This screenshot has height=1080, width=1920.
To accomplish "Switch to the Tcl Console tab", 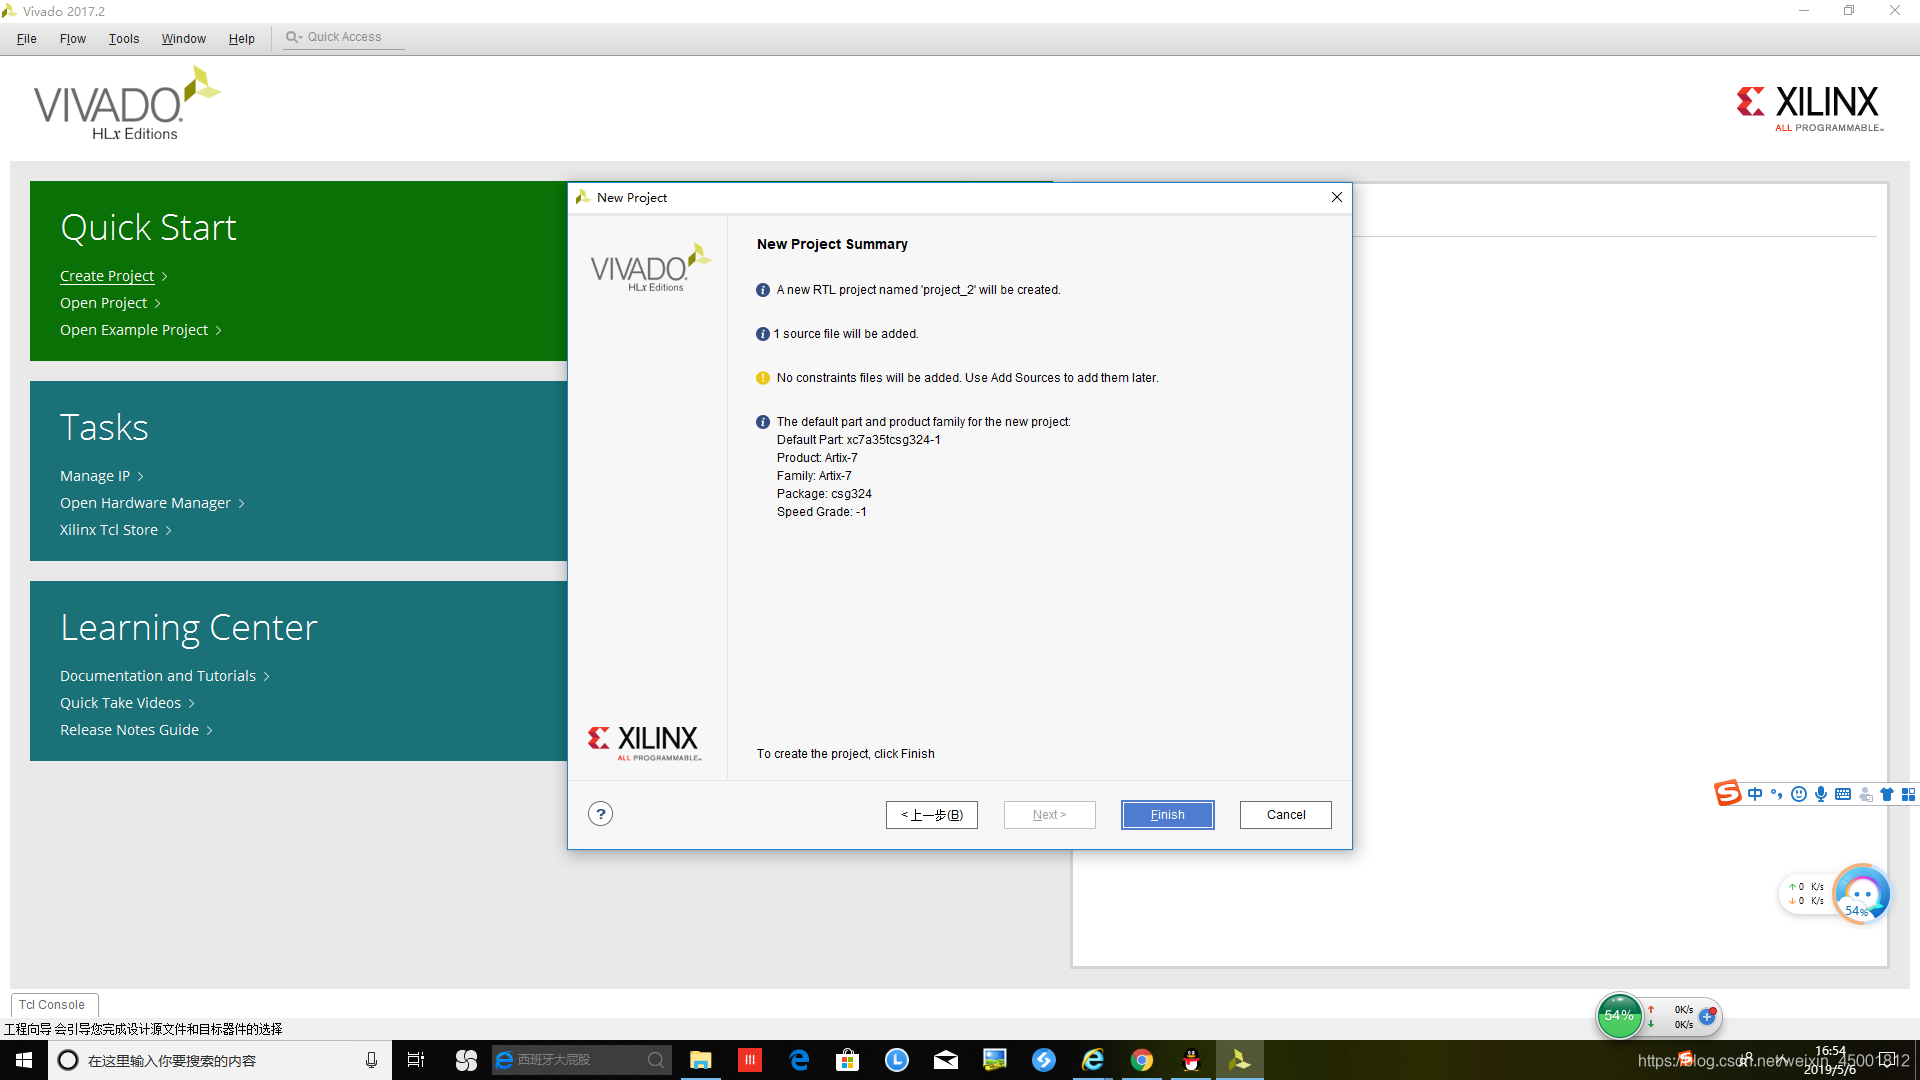I will pyautogui.click(x=53, y=1005).
